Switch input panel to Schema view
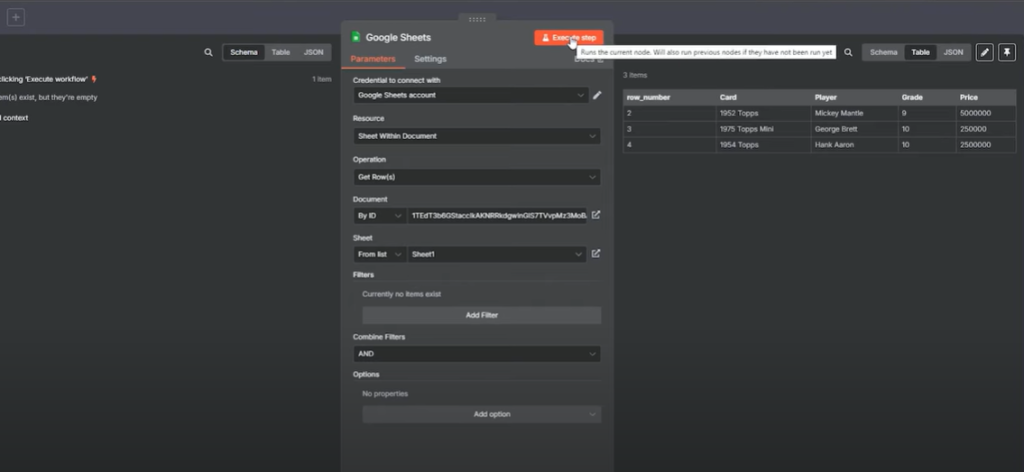The height and width of the screenshot is (472, 1024). coord(244,52)
